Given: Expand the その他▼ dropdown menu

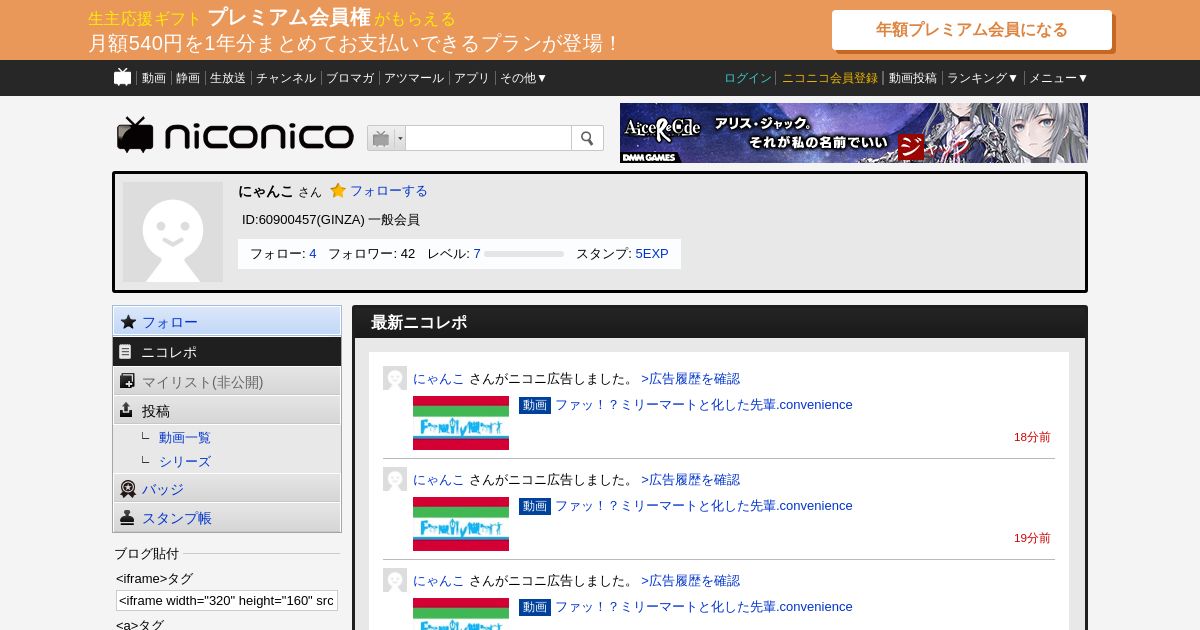Looking at the screenshot, I should tap(524, 78).
